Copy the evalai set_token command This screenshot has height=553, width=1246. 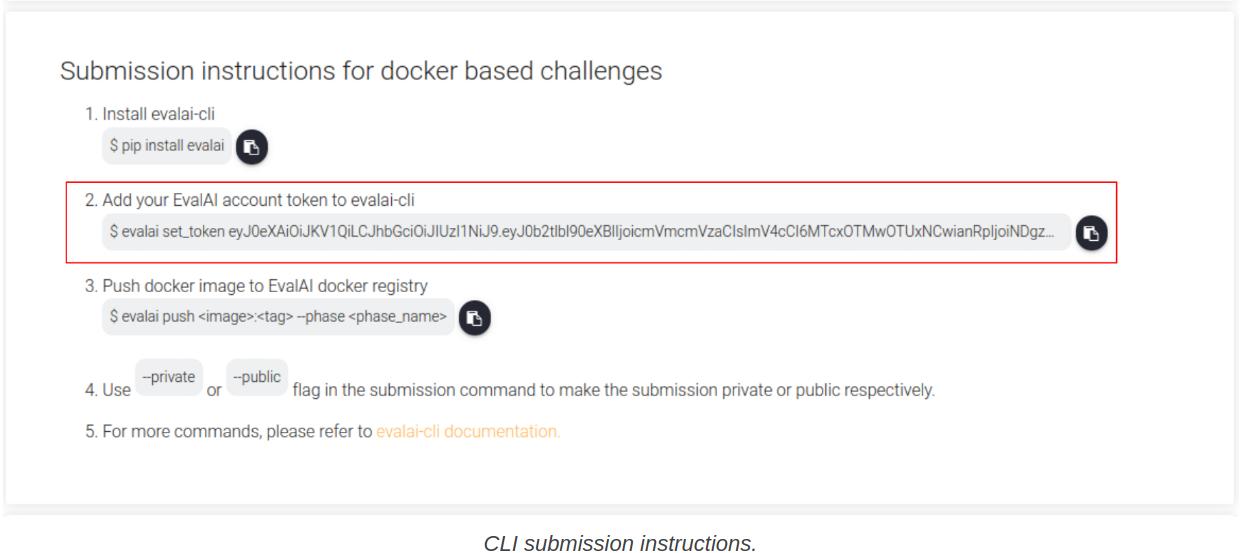point(1091,232)
